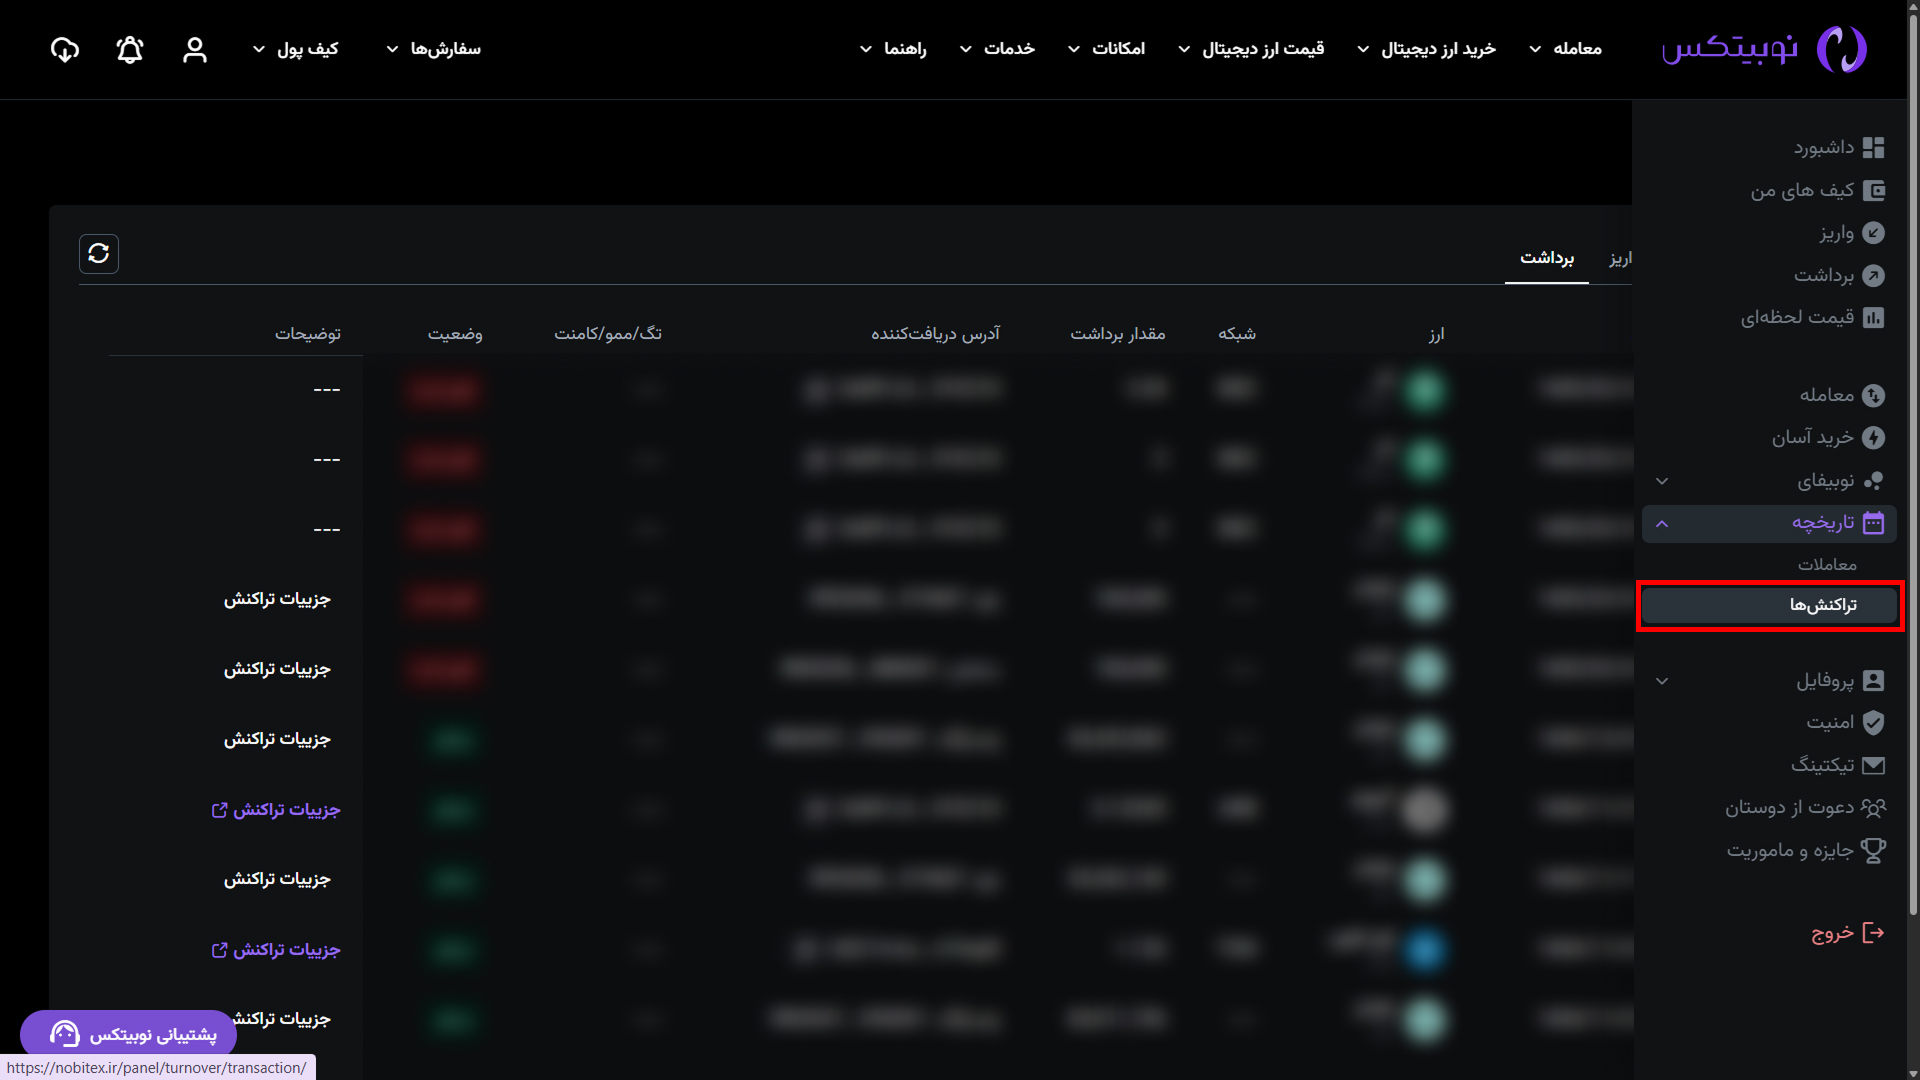Click the مقدار برداشت column header
Screen dimensions: 1920x1080
(1118, 334)
